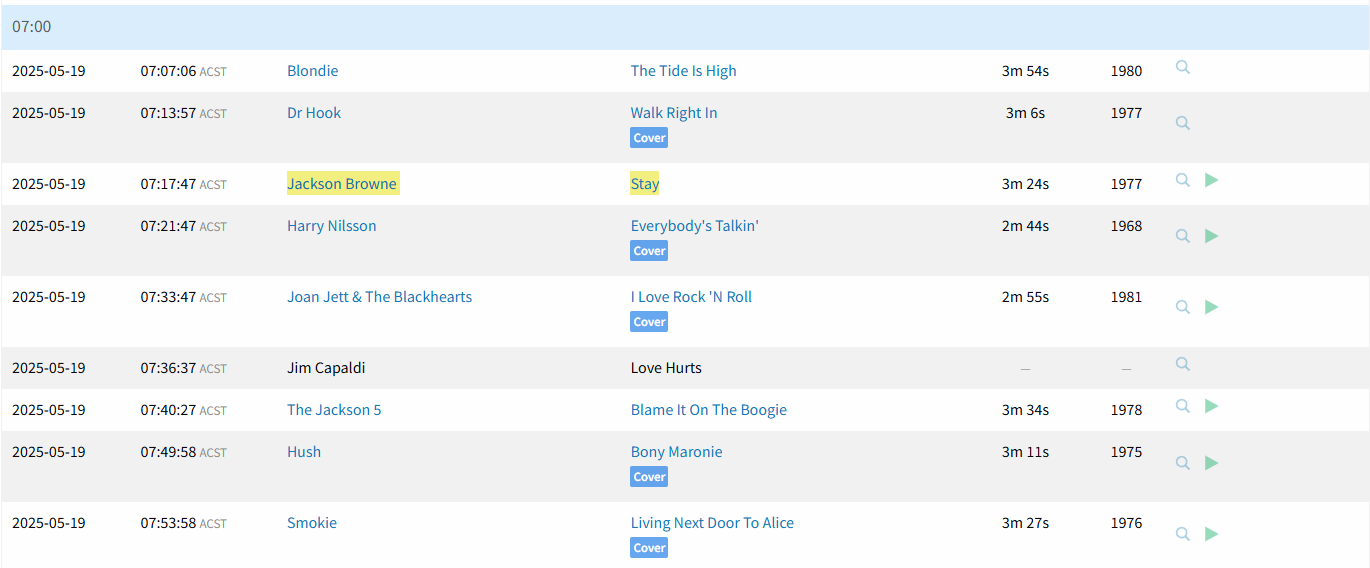Click the magnifier icon in the Jim Capaldi row
The height and width of the screenshot is (568, 1370).
click(1182, 364)
